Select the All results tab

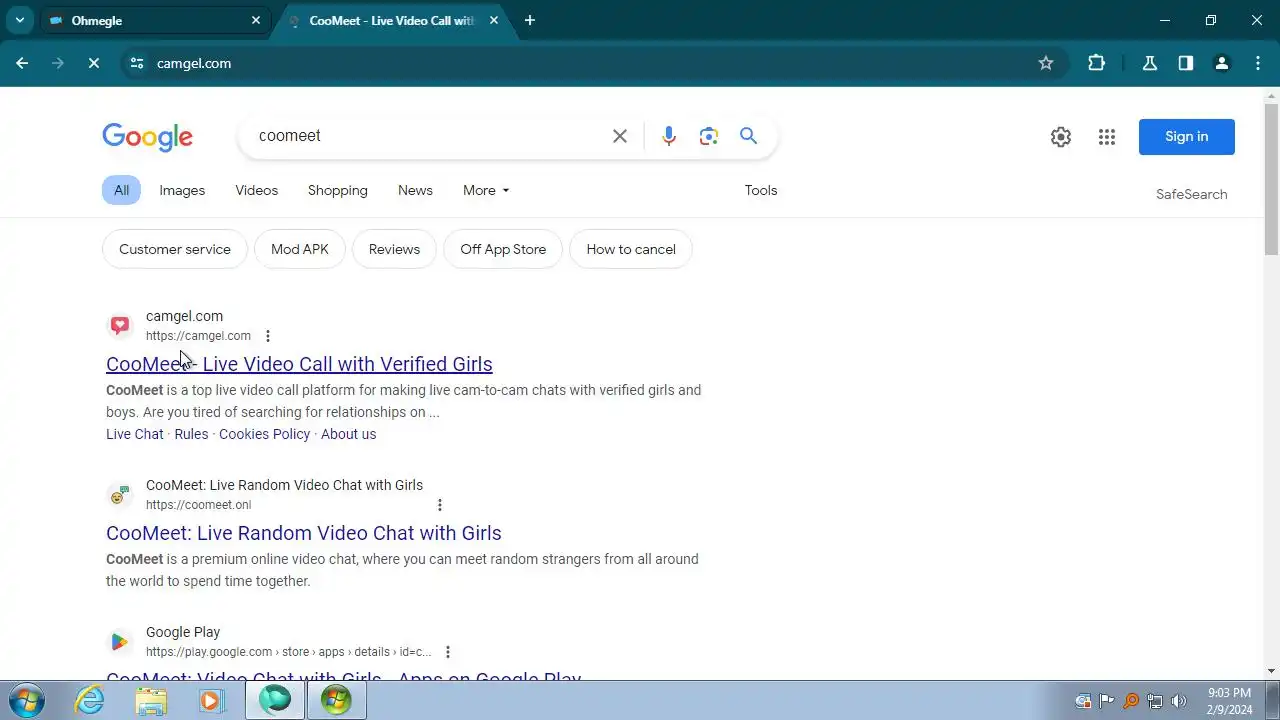click(x=121, y=190)
